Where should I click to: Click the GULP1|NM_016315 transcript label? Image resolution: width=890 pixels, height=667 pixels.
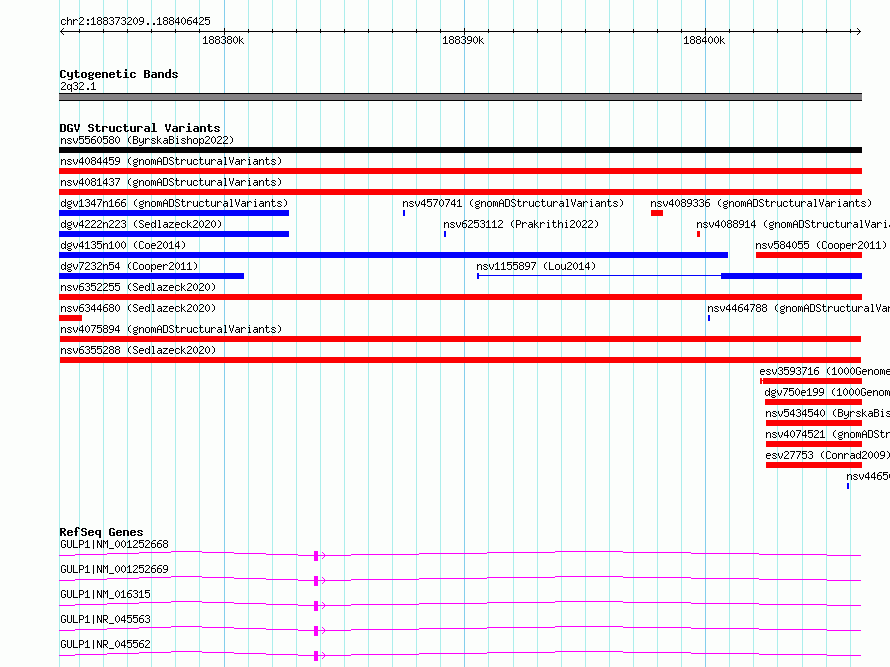coord(105,594)
